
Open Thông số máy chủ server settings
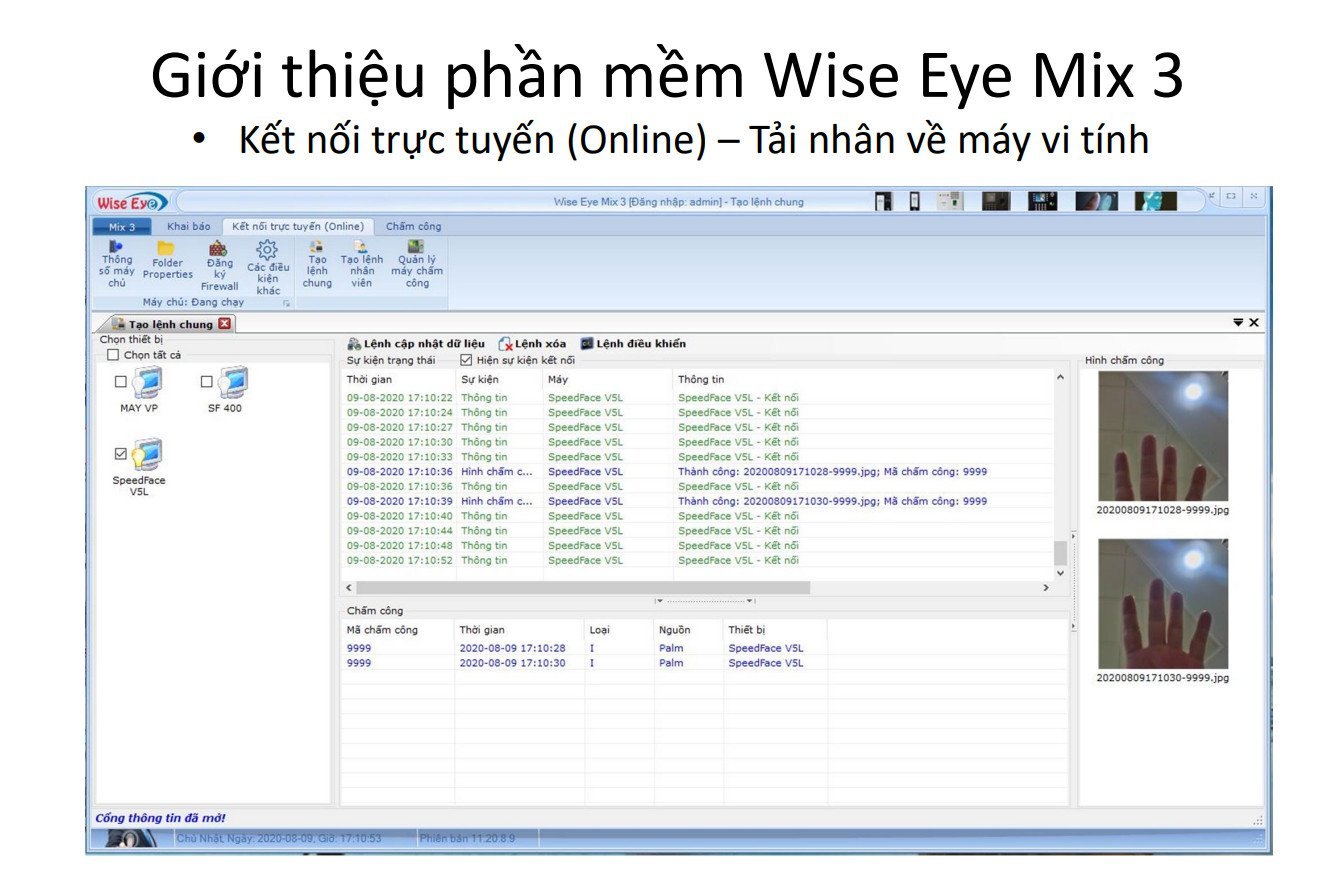[117, 264]
